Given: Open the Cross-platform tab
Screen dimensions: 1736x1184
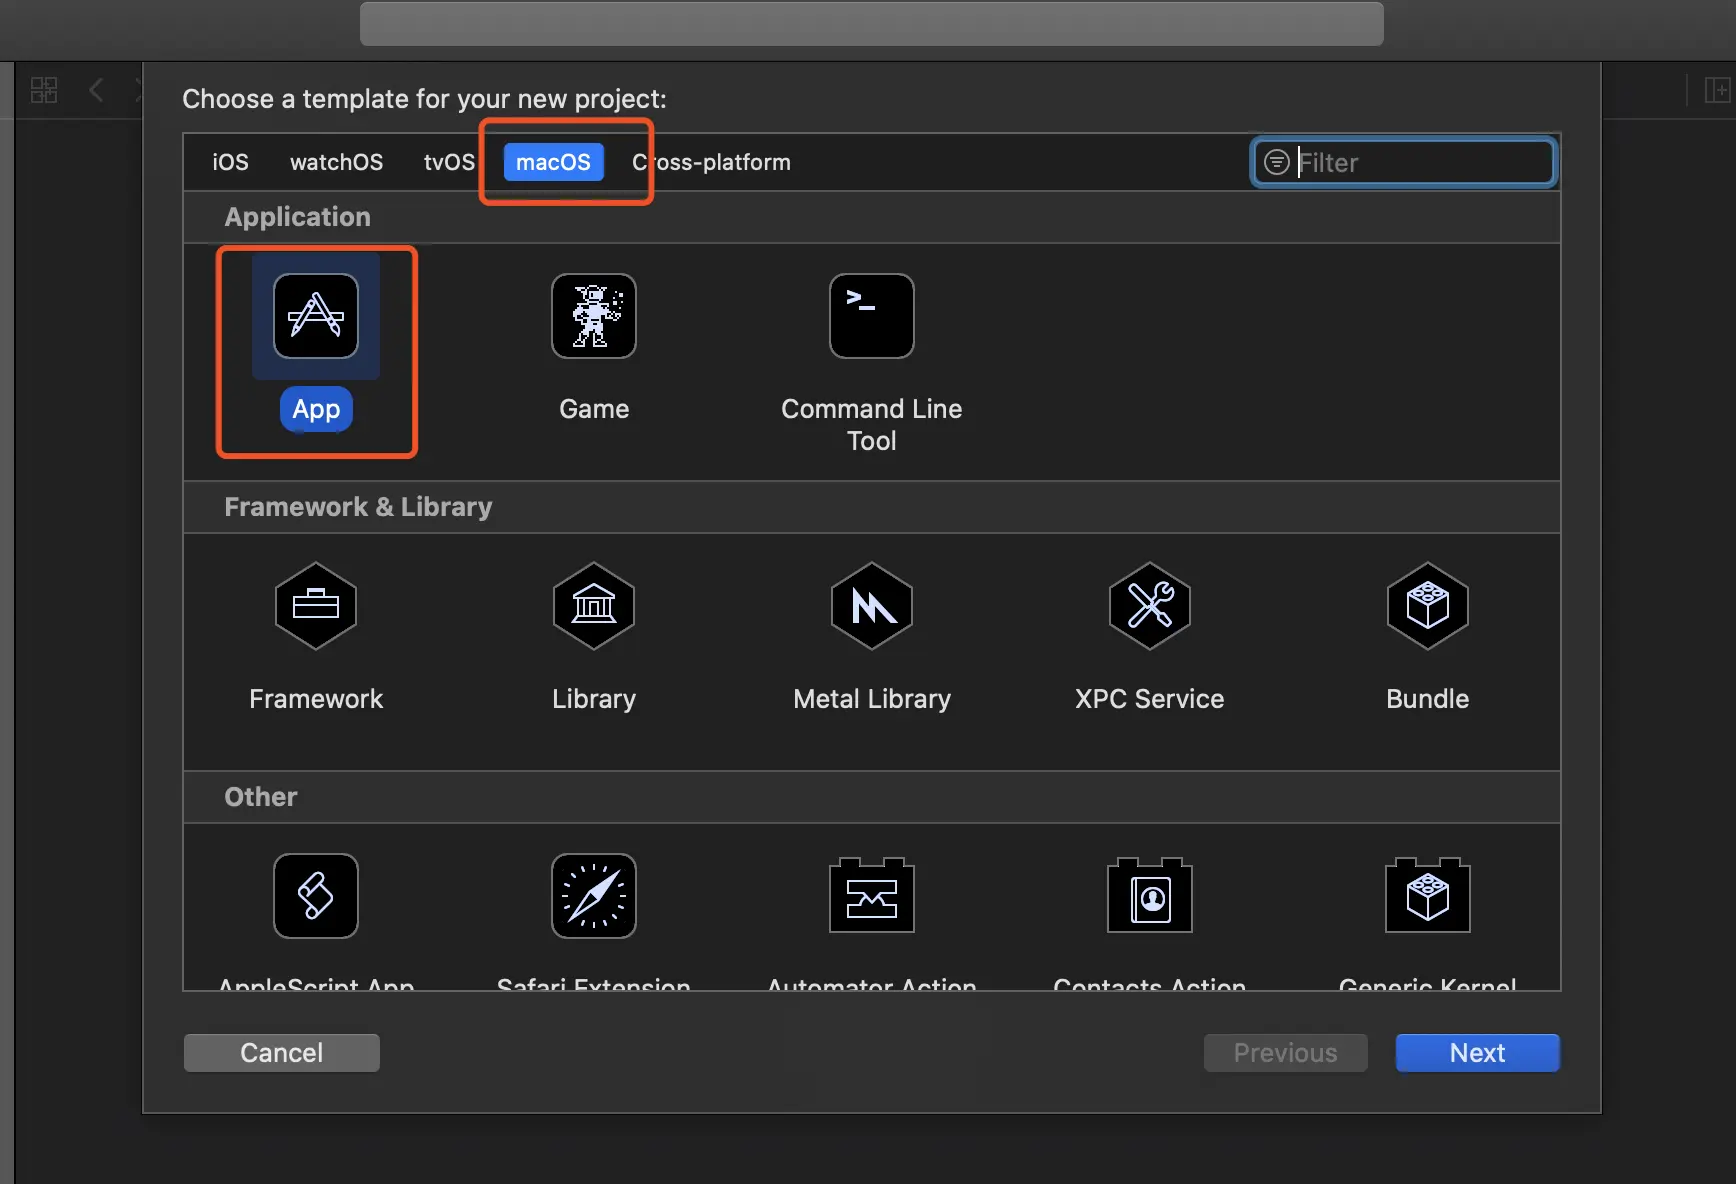Looking at the screenshot, I should [x=711, y=162].
